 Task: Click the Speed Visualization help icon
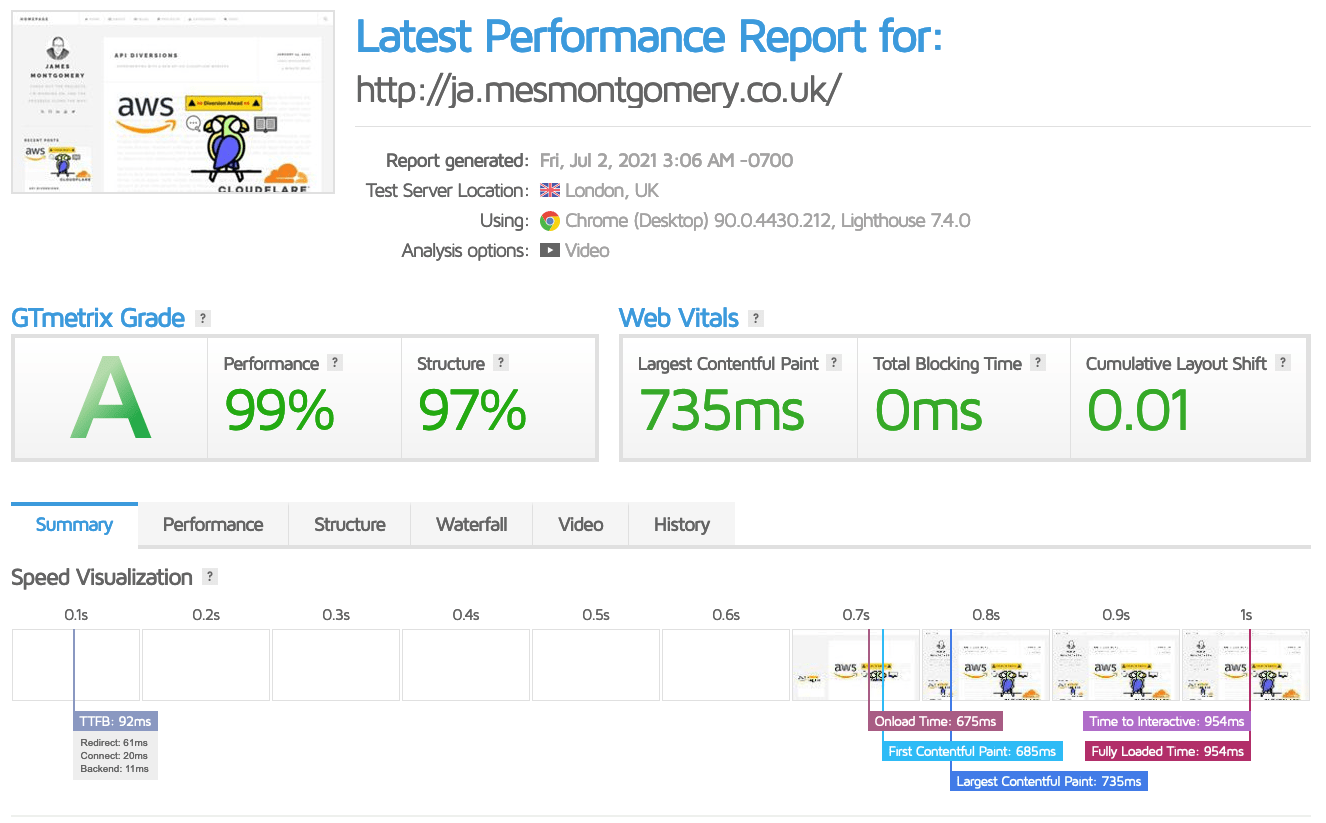click(x=209, y=577)
